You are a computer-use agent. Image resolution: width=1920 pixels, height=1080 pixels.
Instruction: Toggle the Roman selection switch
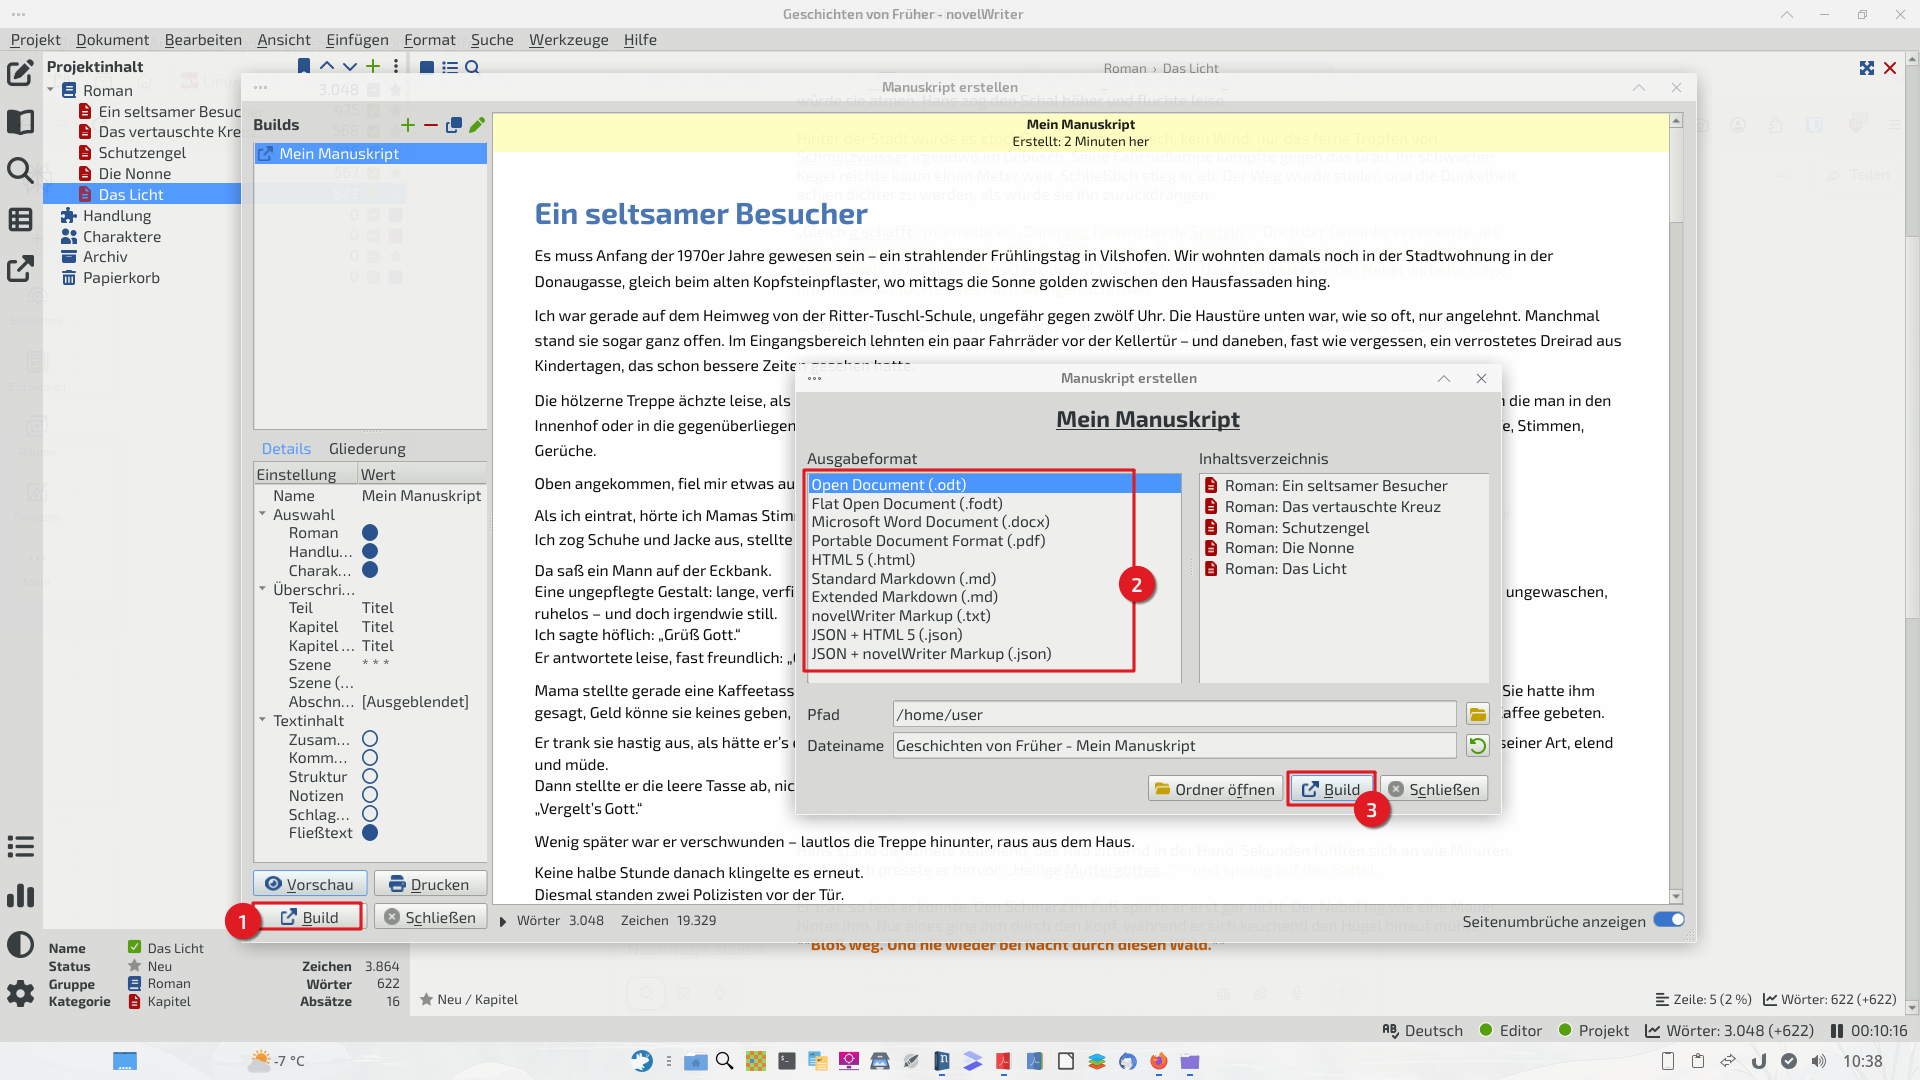coord(370,533)
